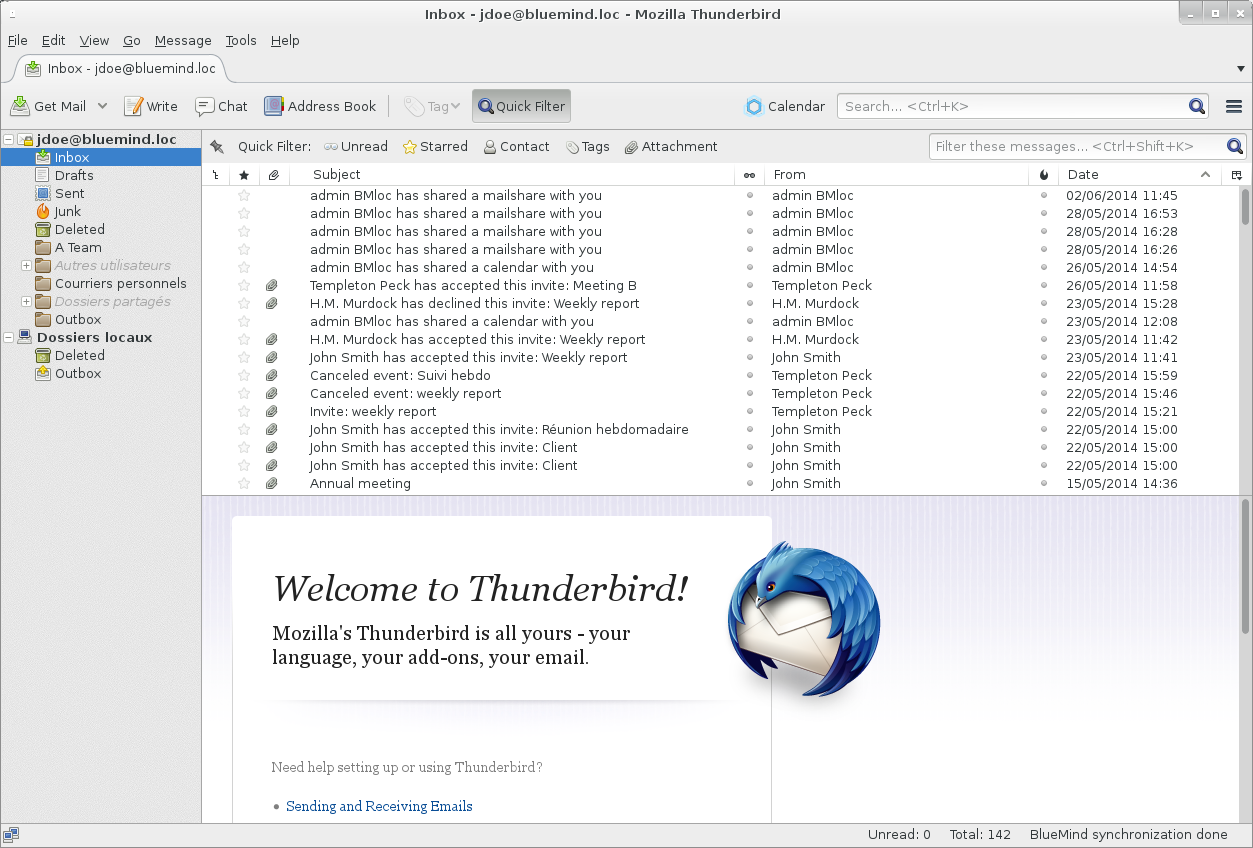Toggle the Tags quick filter

[587, 147]
